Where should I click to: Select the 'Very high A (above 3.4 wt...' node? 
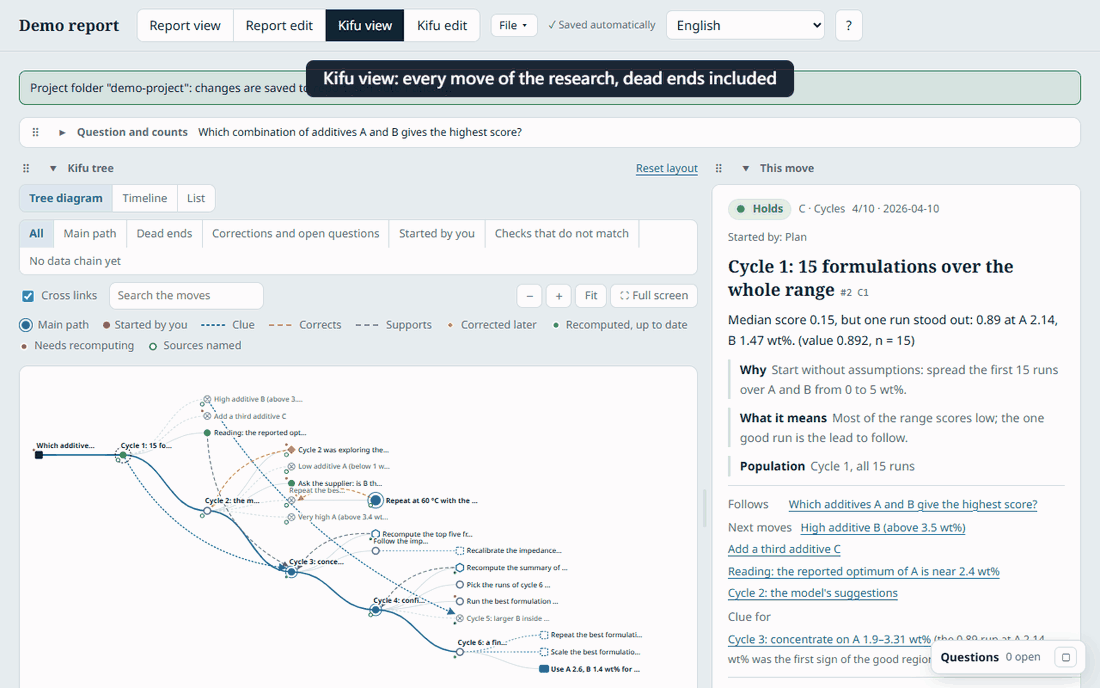coord(291,517)
